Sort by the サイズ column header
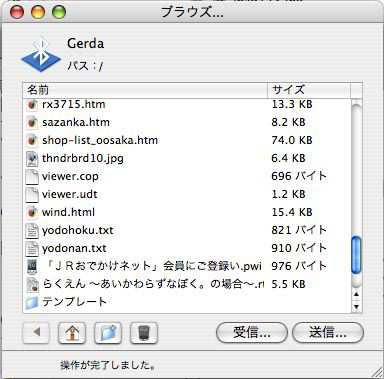Screen dimensions: 384x379 (309, 90)
